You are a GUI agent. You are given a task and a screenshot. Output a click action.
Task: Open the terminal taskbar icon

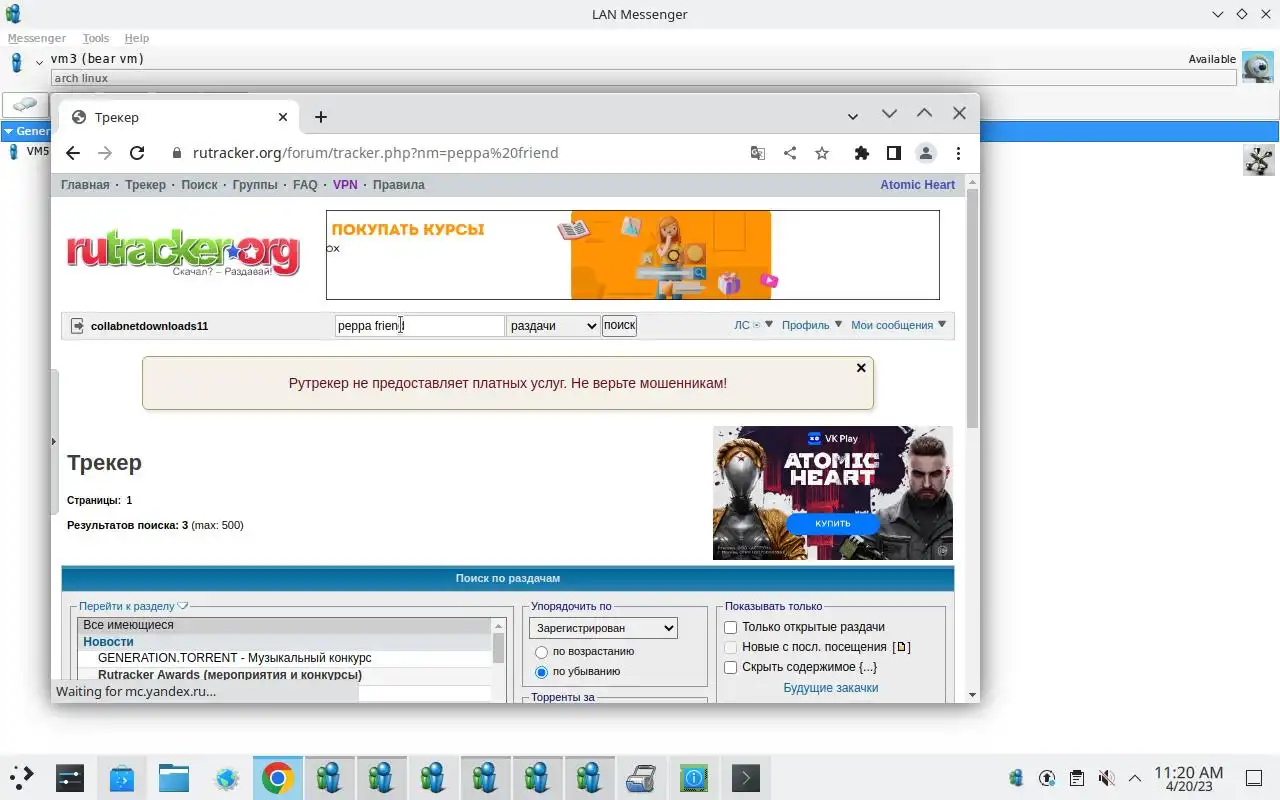745,777
